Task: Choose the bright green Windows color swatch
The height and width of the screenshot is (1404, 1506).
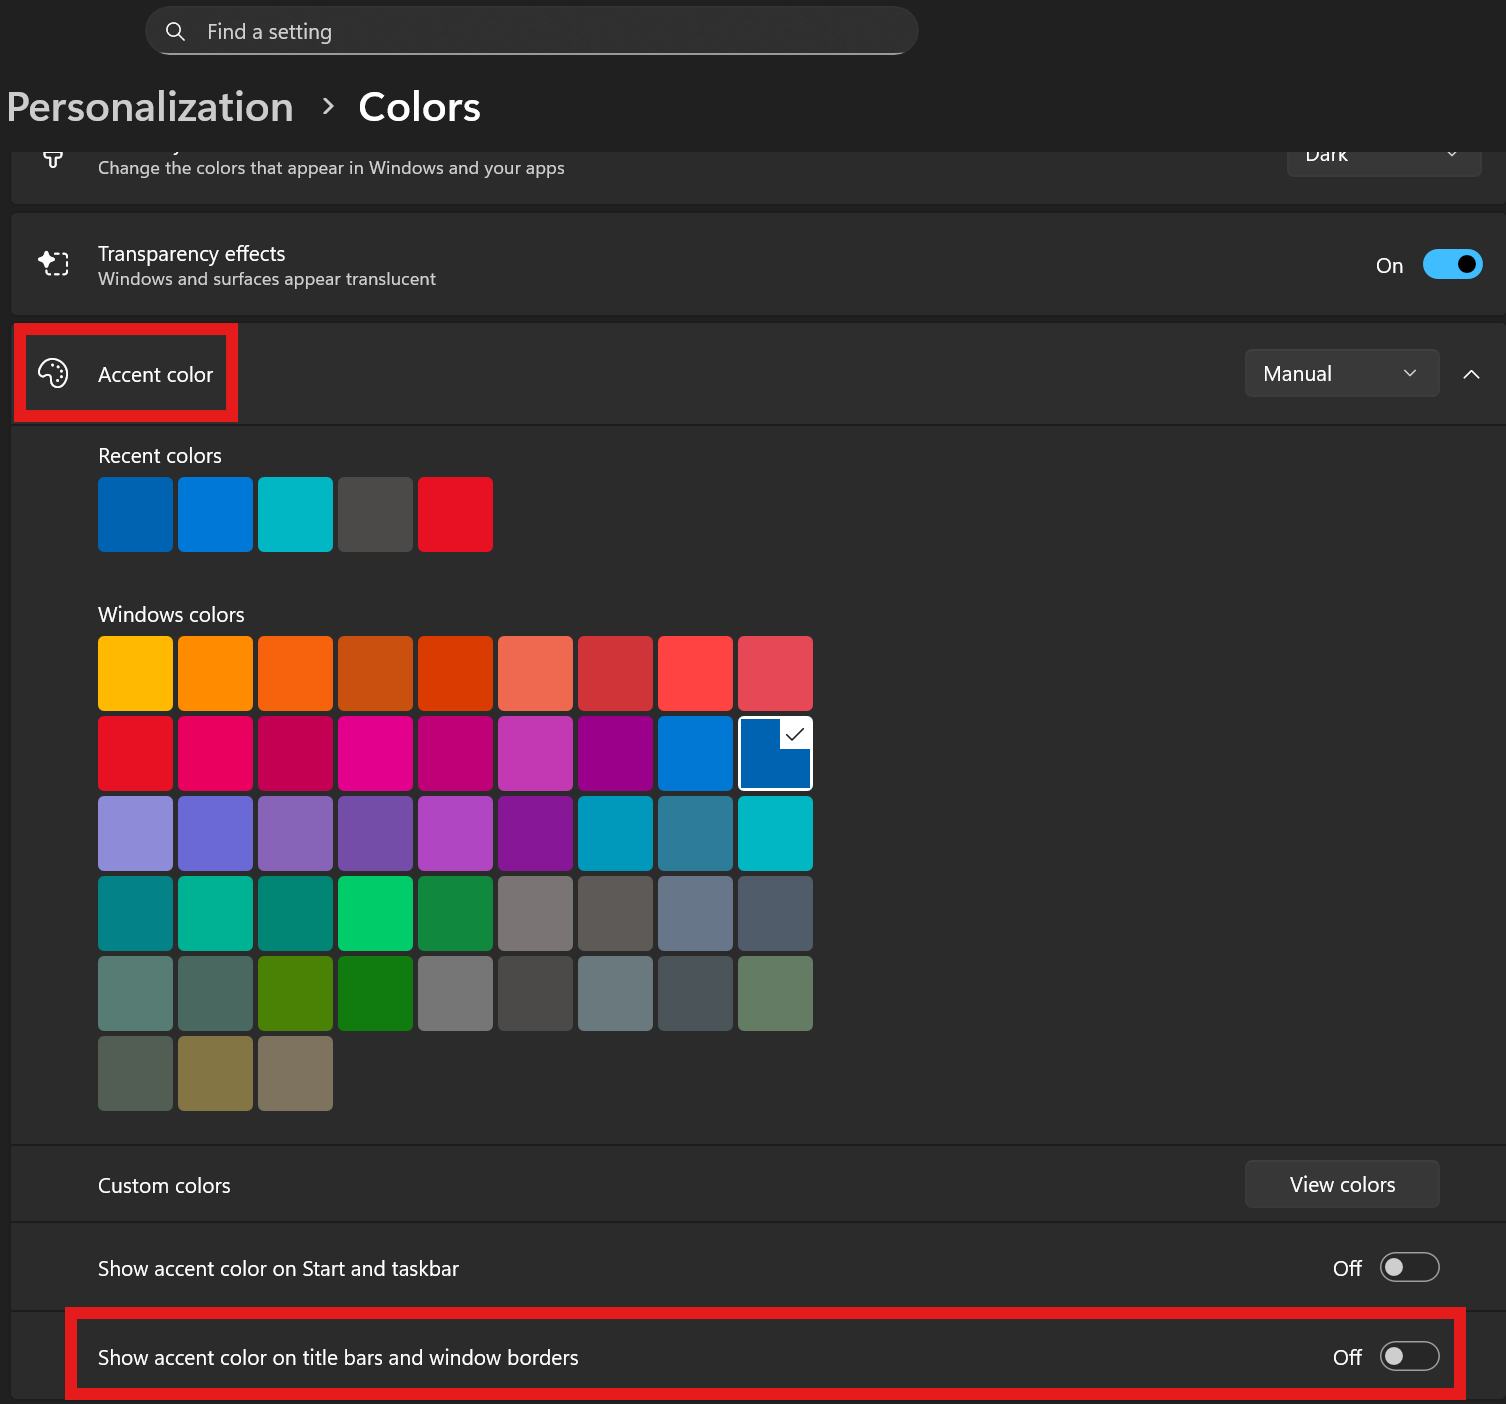Action: coord(375,914)
